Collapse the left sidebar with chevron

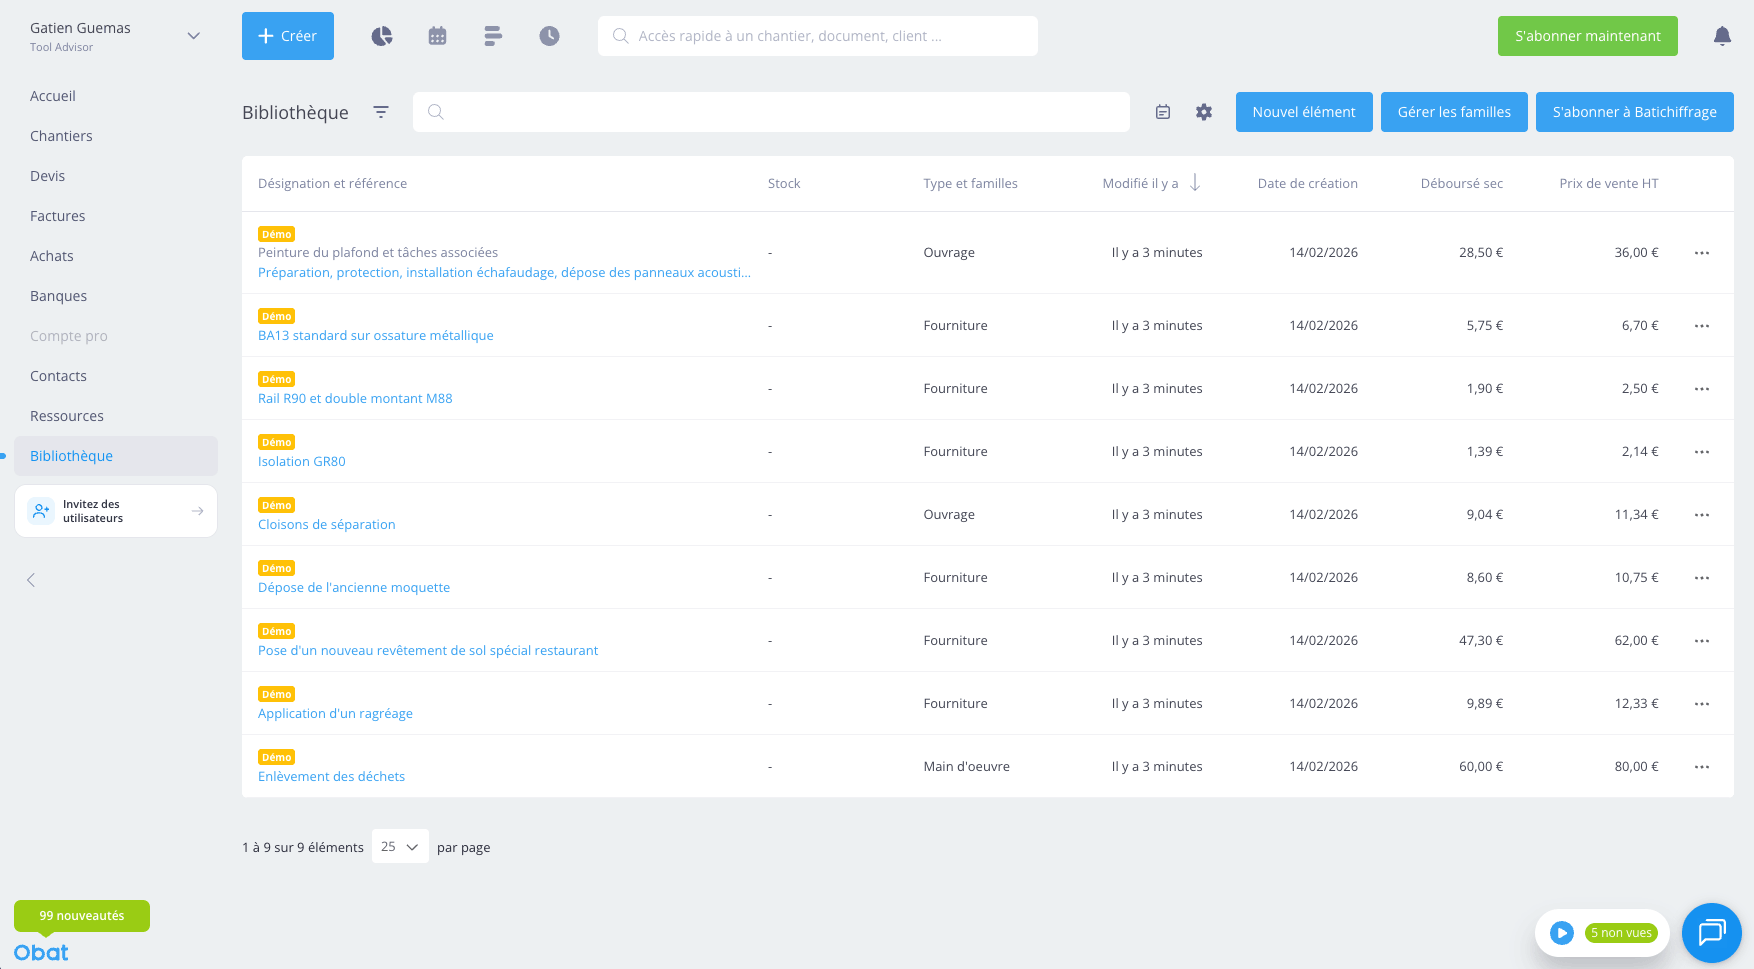click(x=31, y=580)
